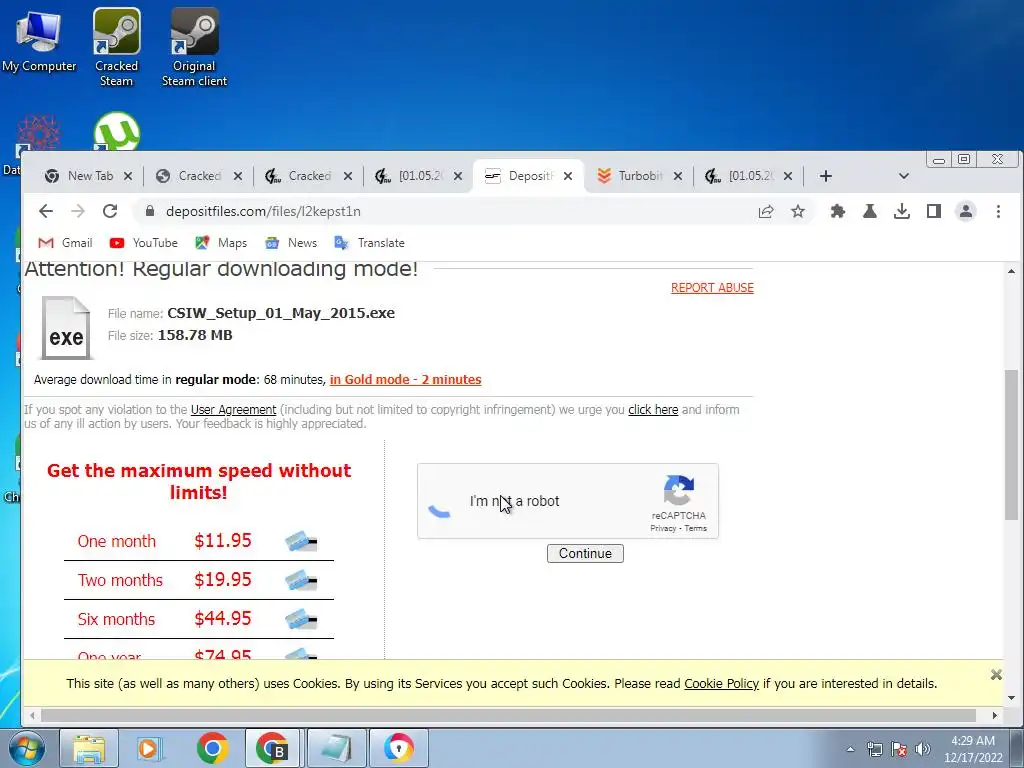Select the uTorrent desktop icon

click(117, 131)
